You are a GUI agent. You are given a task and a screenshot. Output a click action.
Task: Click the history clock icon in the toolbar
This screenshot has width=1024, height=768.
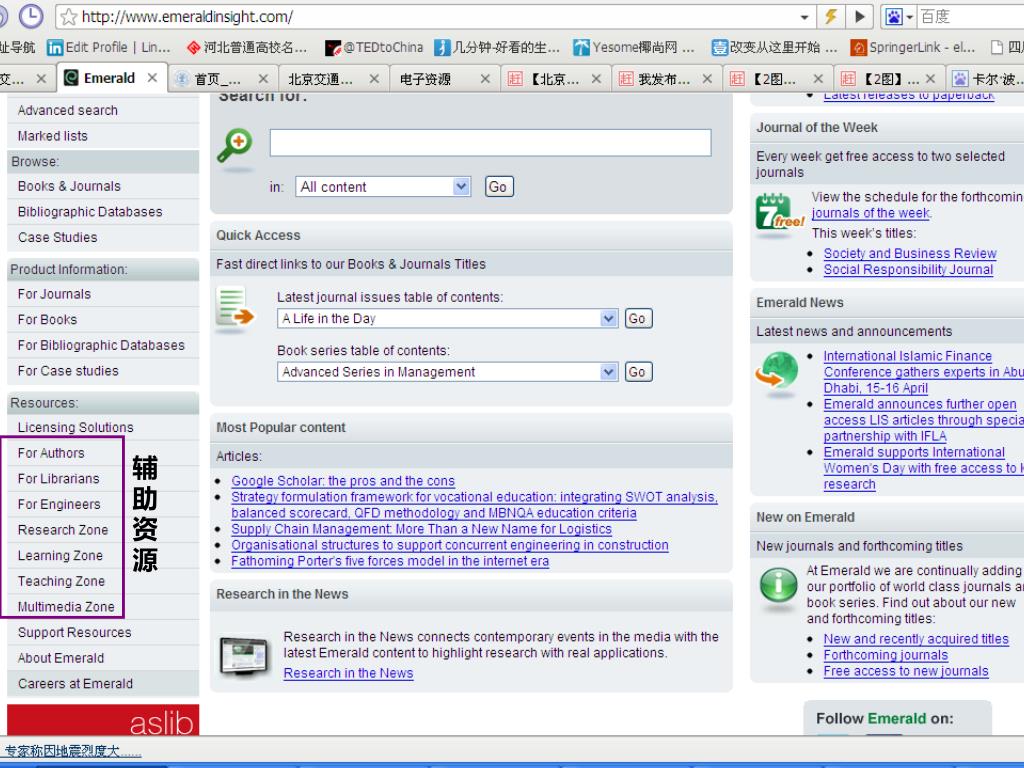31,16
